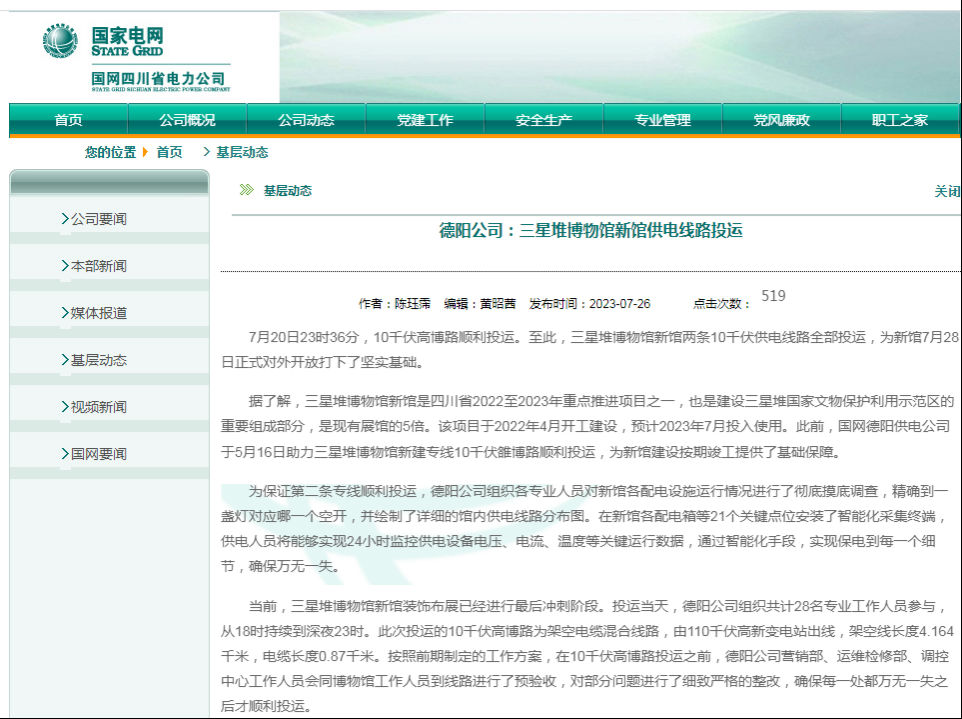Click the 基层动态 section heading text
This screenshot has width=962, height=719.
tap(288, 191)
